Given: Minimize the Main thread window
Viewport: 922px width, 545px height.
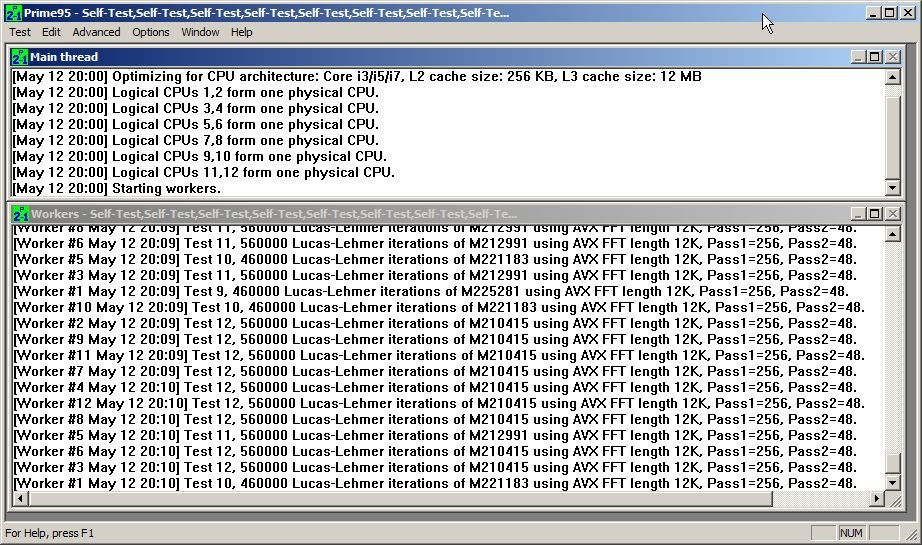Looking at the screenshot, I should (x=858, y=57).
